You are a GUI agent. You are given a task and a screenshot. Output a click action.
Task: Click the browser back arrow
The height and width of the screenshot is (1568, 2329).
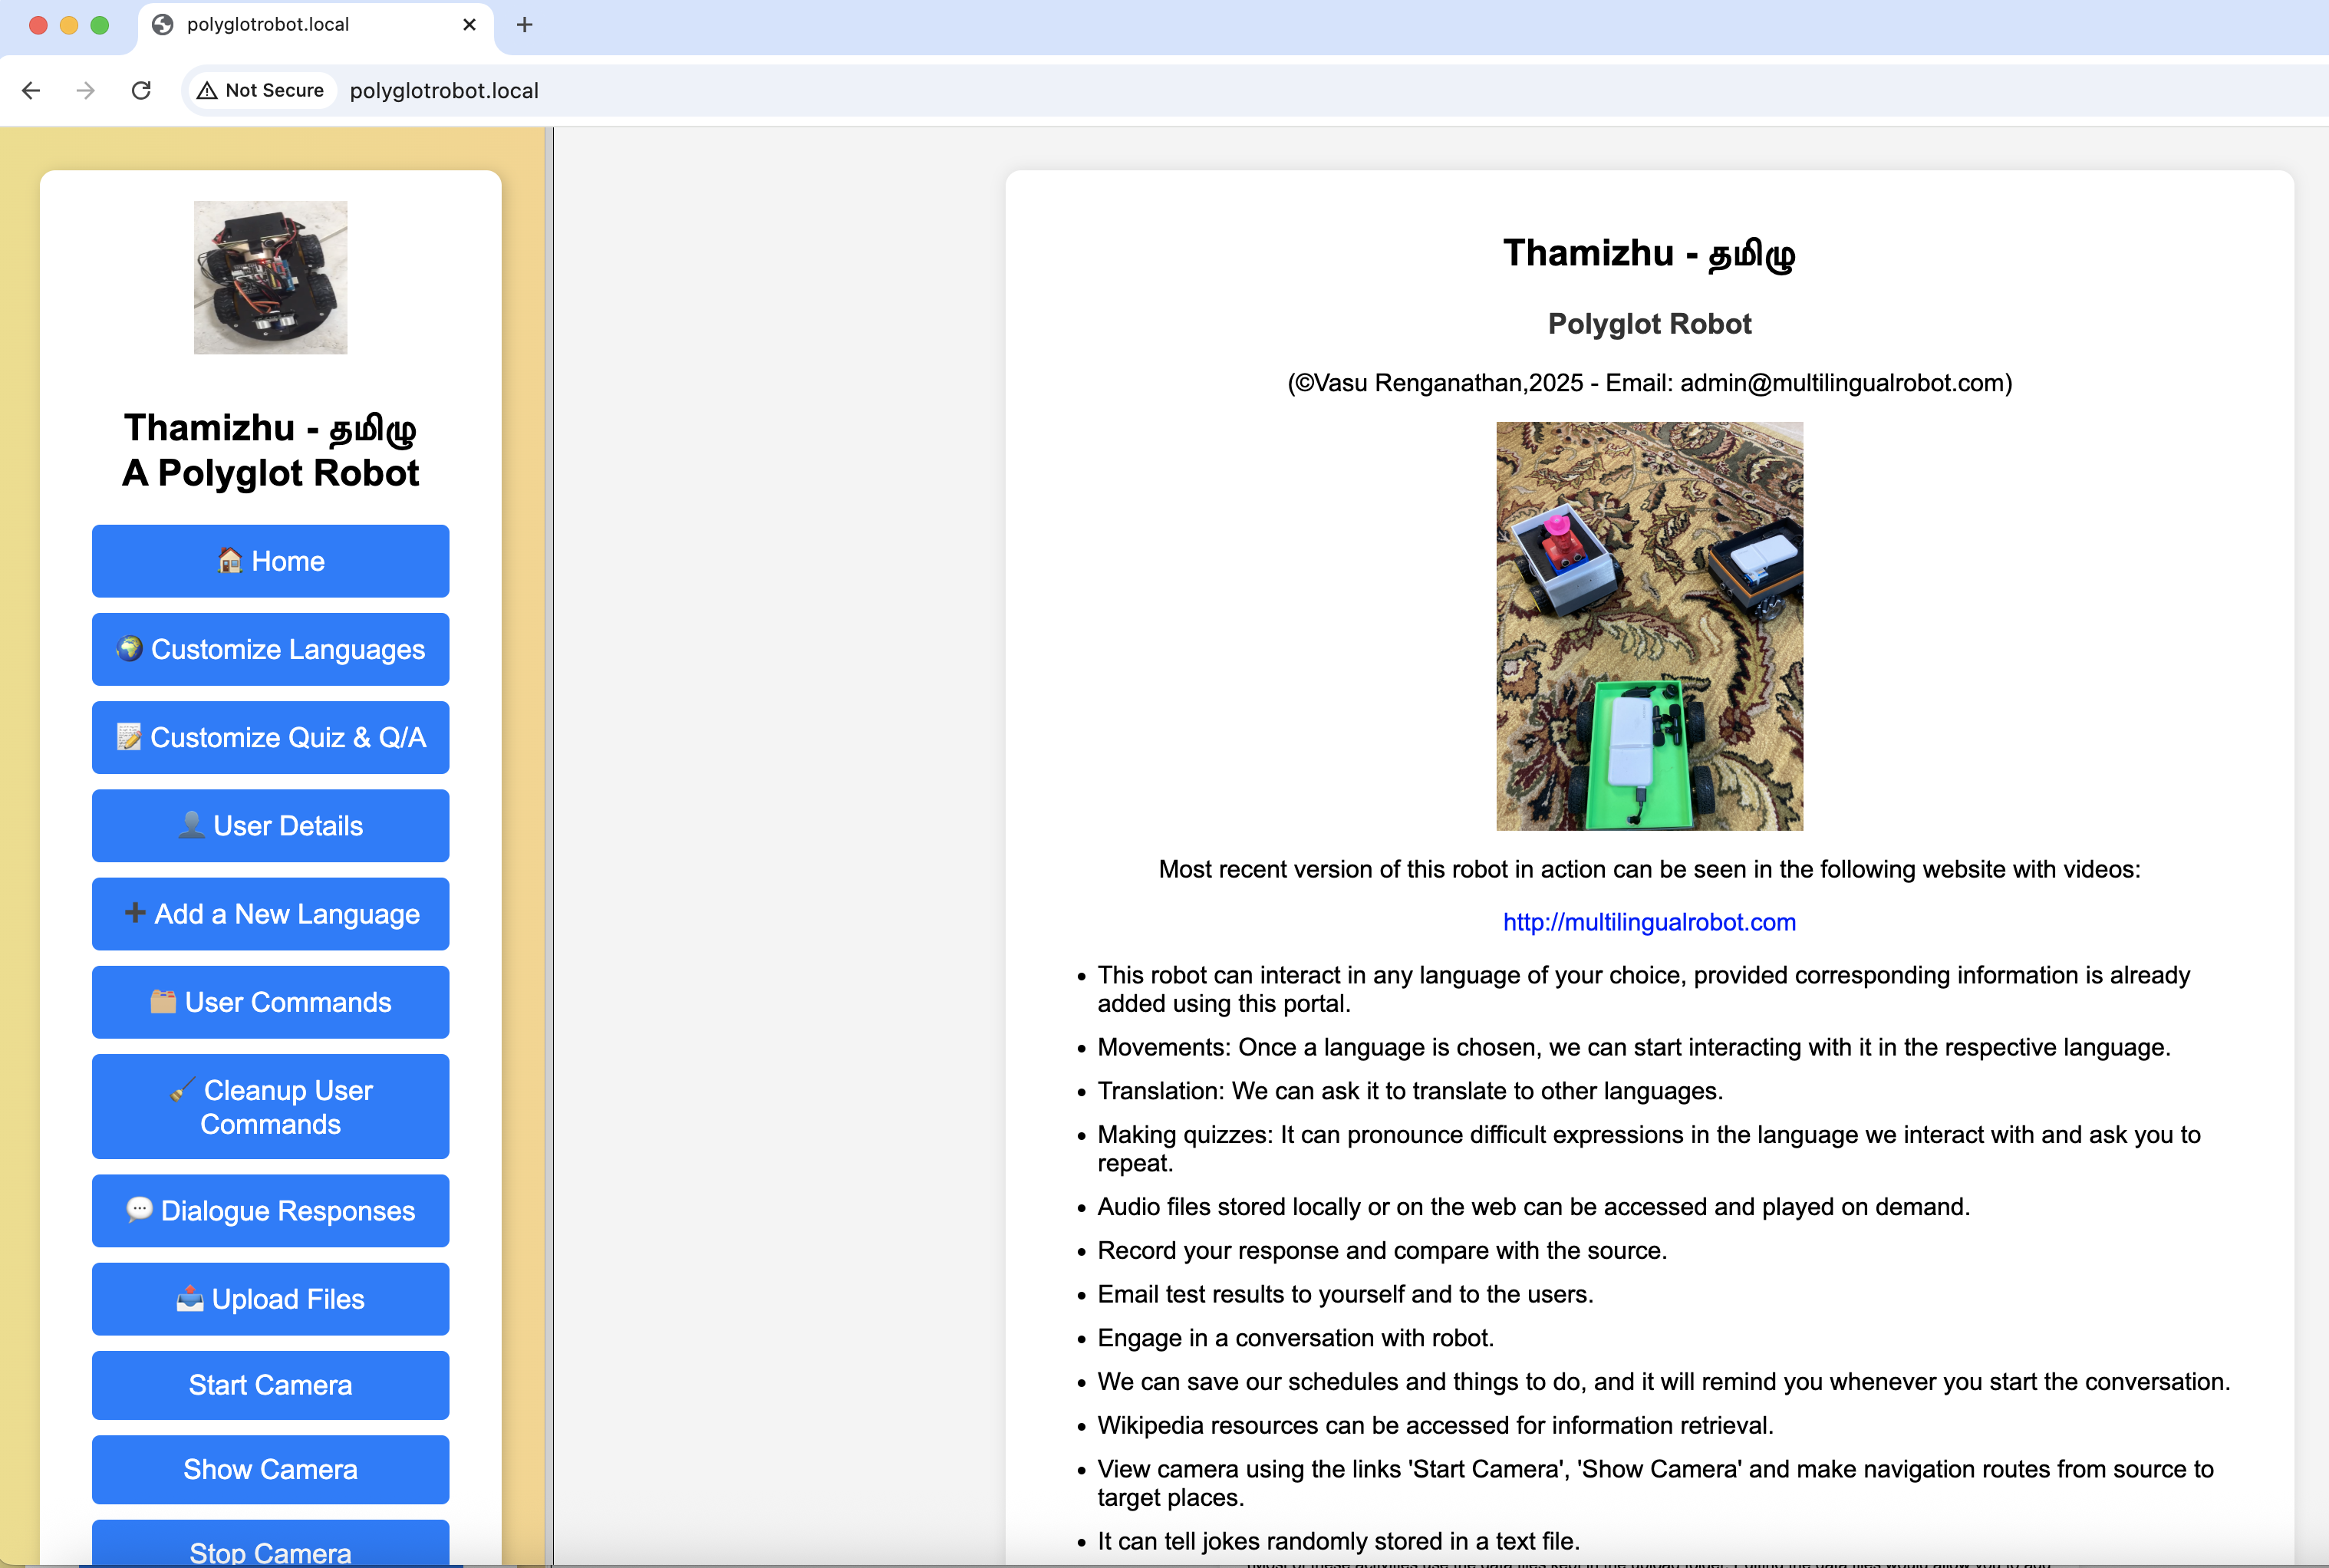pos(31,90)
